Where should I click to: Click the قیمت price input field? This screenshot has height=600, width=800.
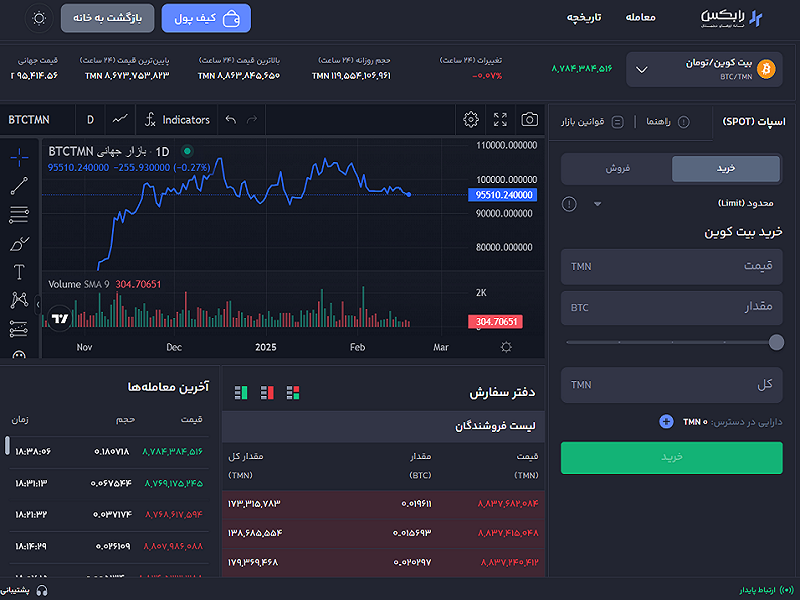click(672, 266)
